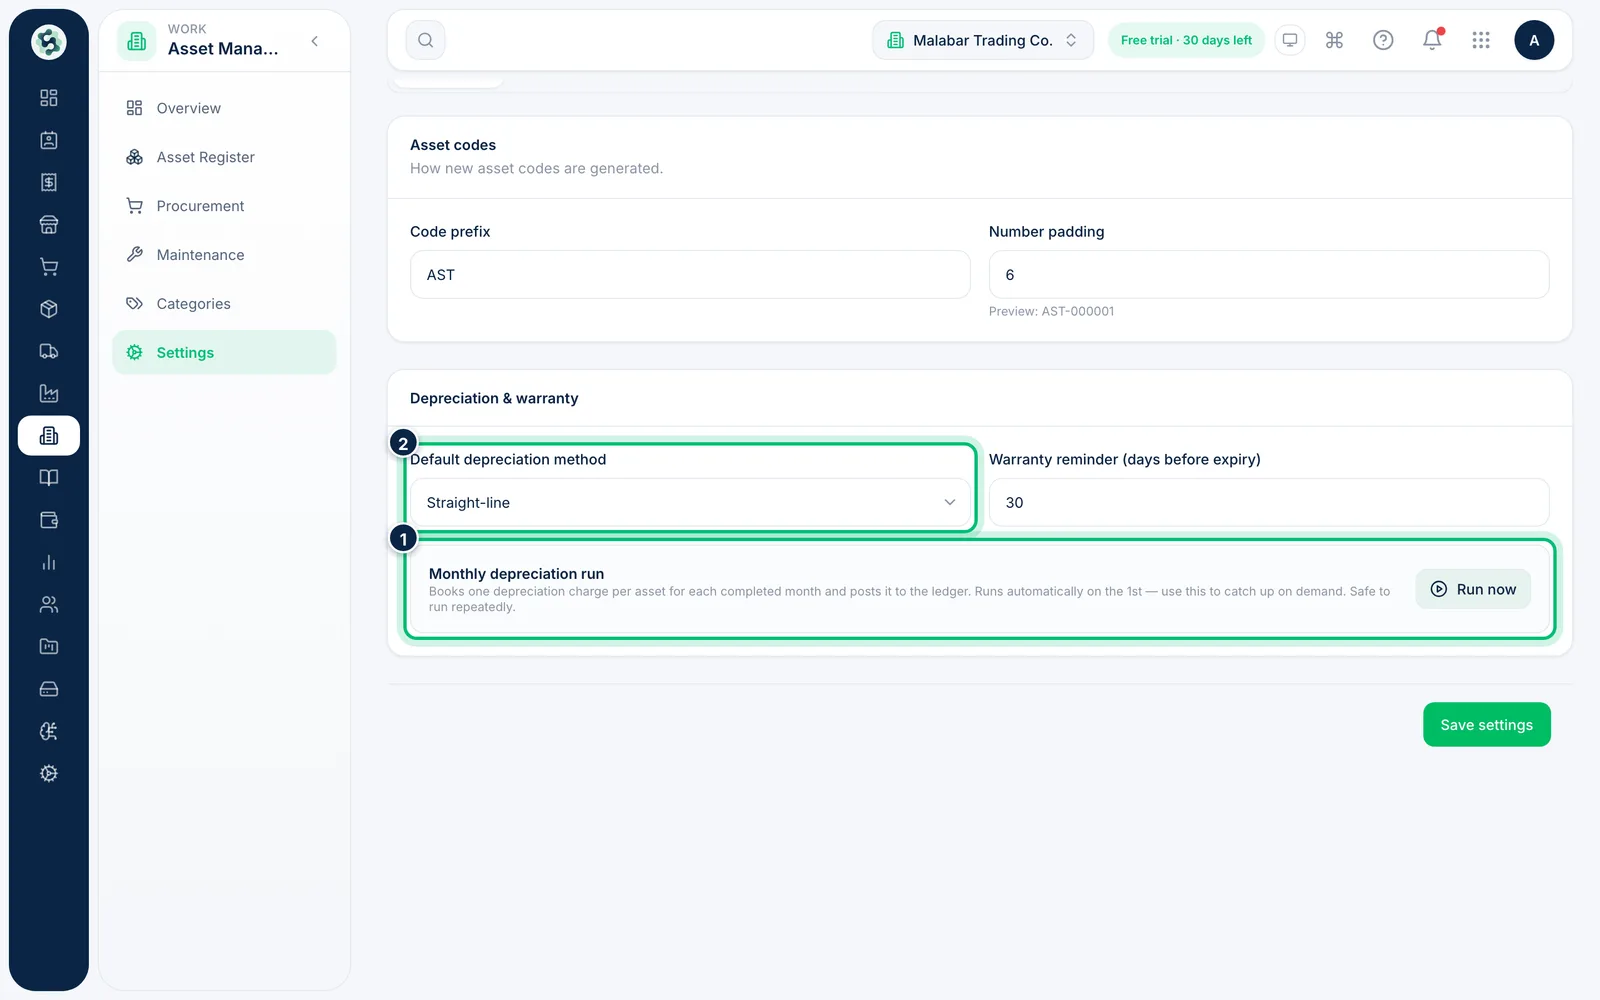This screenshot has width=1600, height=1000.
Task: Select the factory icon in left rail
Action: point(49,394)
